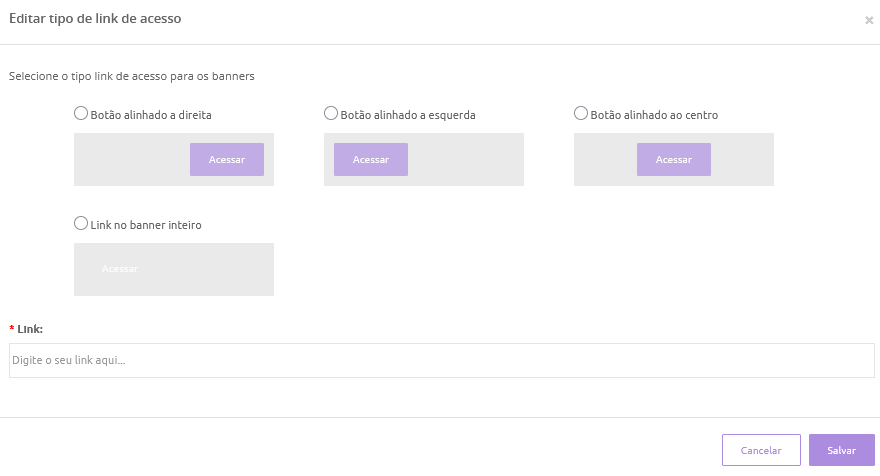This screenshot has height=476, width=880.
Task: Click the Acessar button in the right-aligned preview
Action: (227, 160)
